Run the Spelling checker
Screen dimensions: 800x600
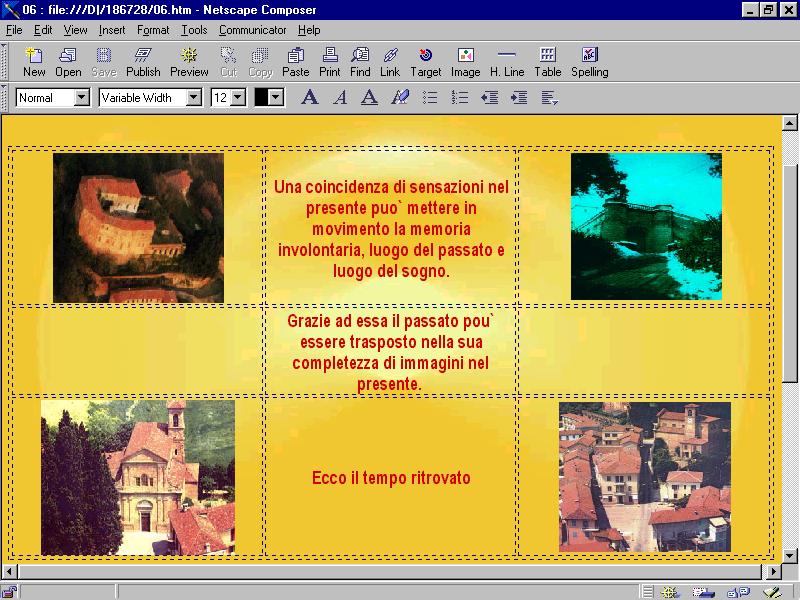[589, 62]
